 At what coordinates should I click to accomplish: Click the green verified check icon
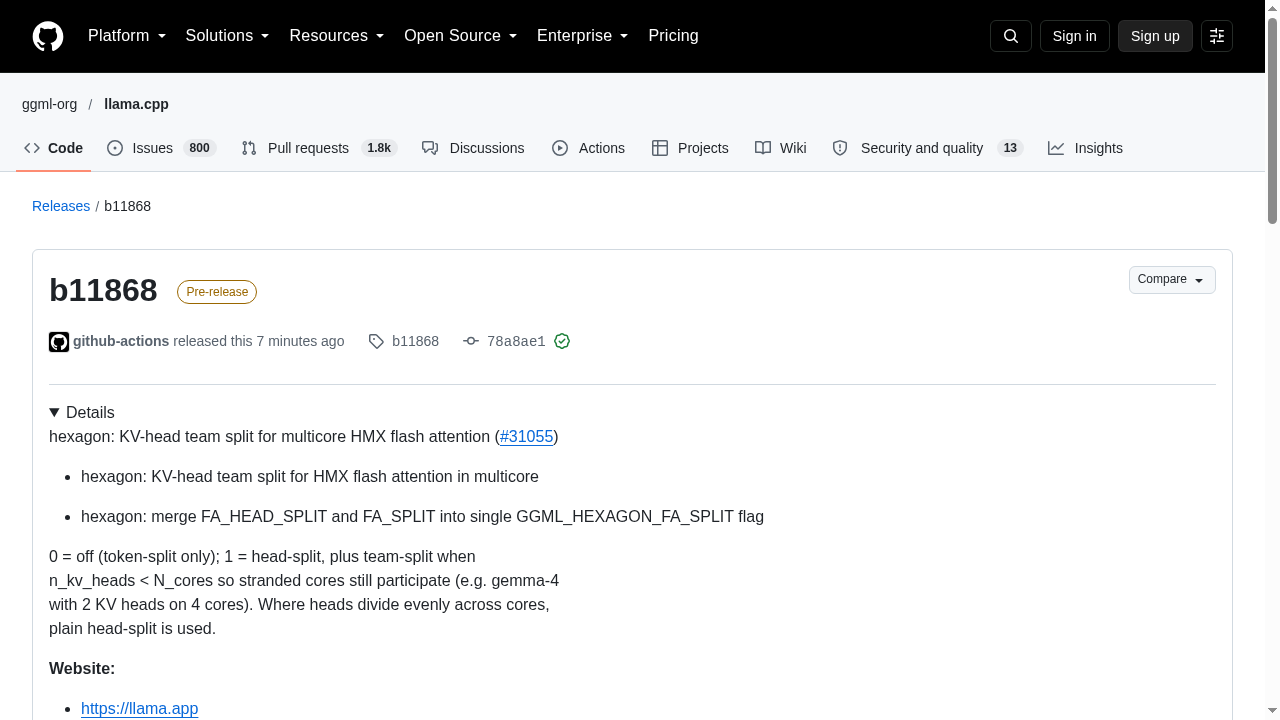point(562,341)
